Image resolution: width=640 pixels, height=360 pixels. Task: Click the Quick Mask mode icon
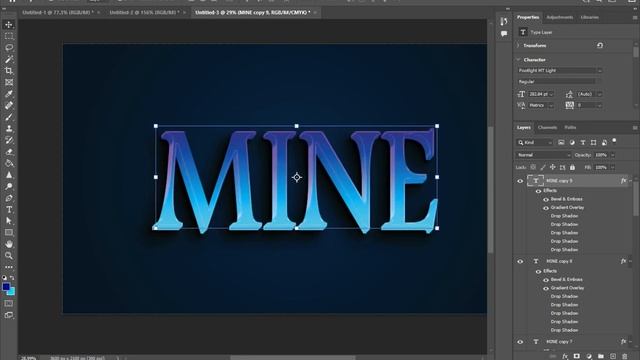(x=9, y=304)
